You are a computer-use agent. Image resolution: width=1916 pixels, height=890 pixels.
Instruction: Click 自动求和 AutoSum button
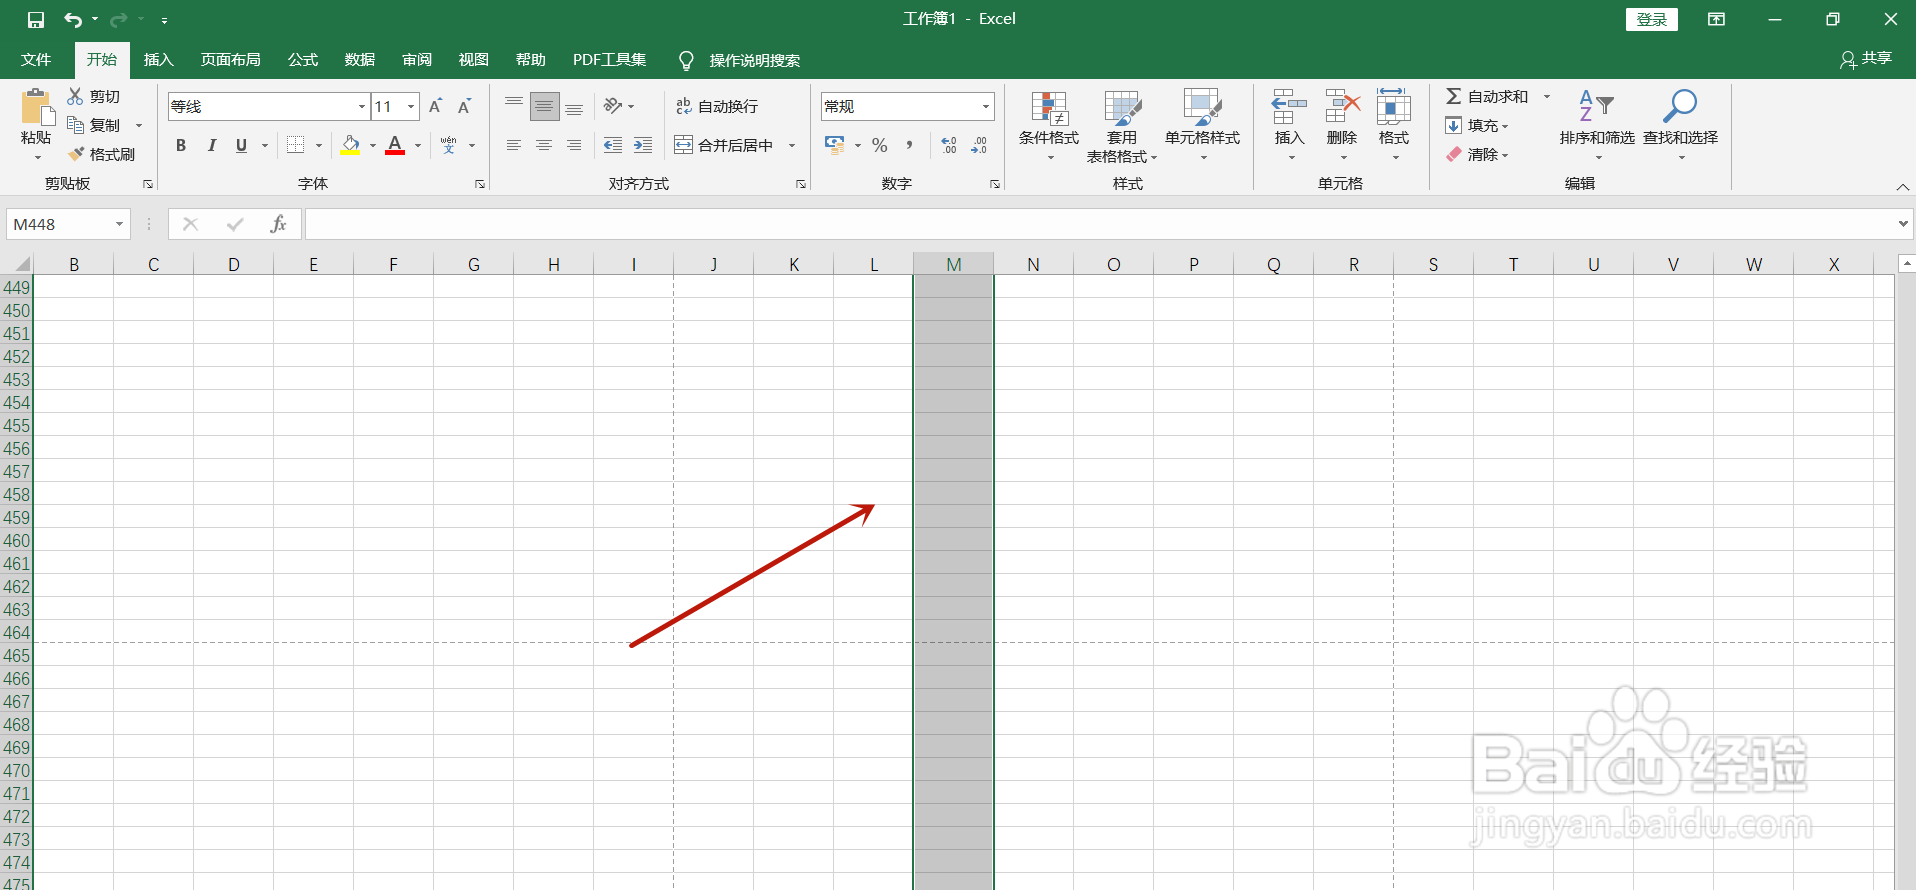tap(1487, 96)
